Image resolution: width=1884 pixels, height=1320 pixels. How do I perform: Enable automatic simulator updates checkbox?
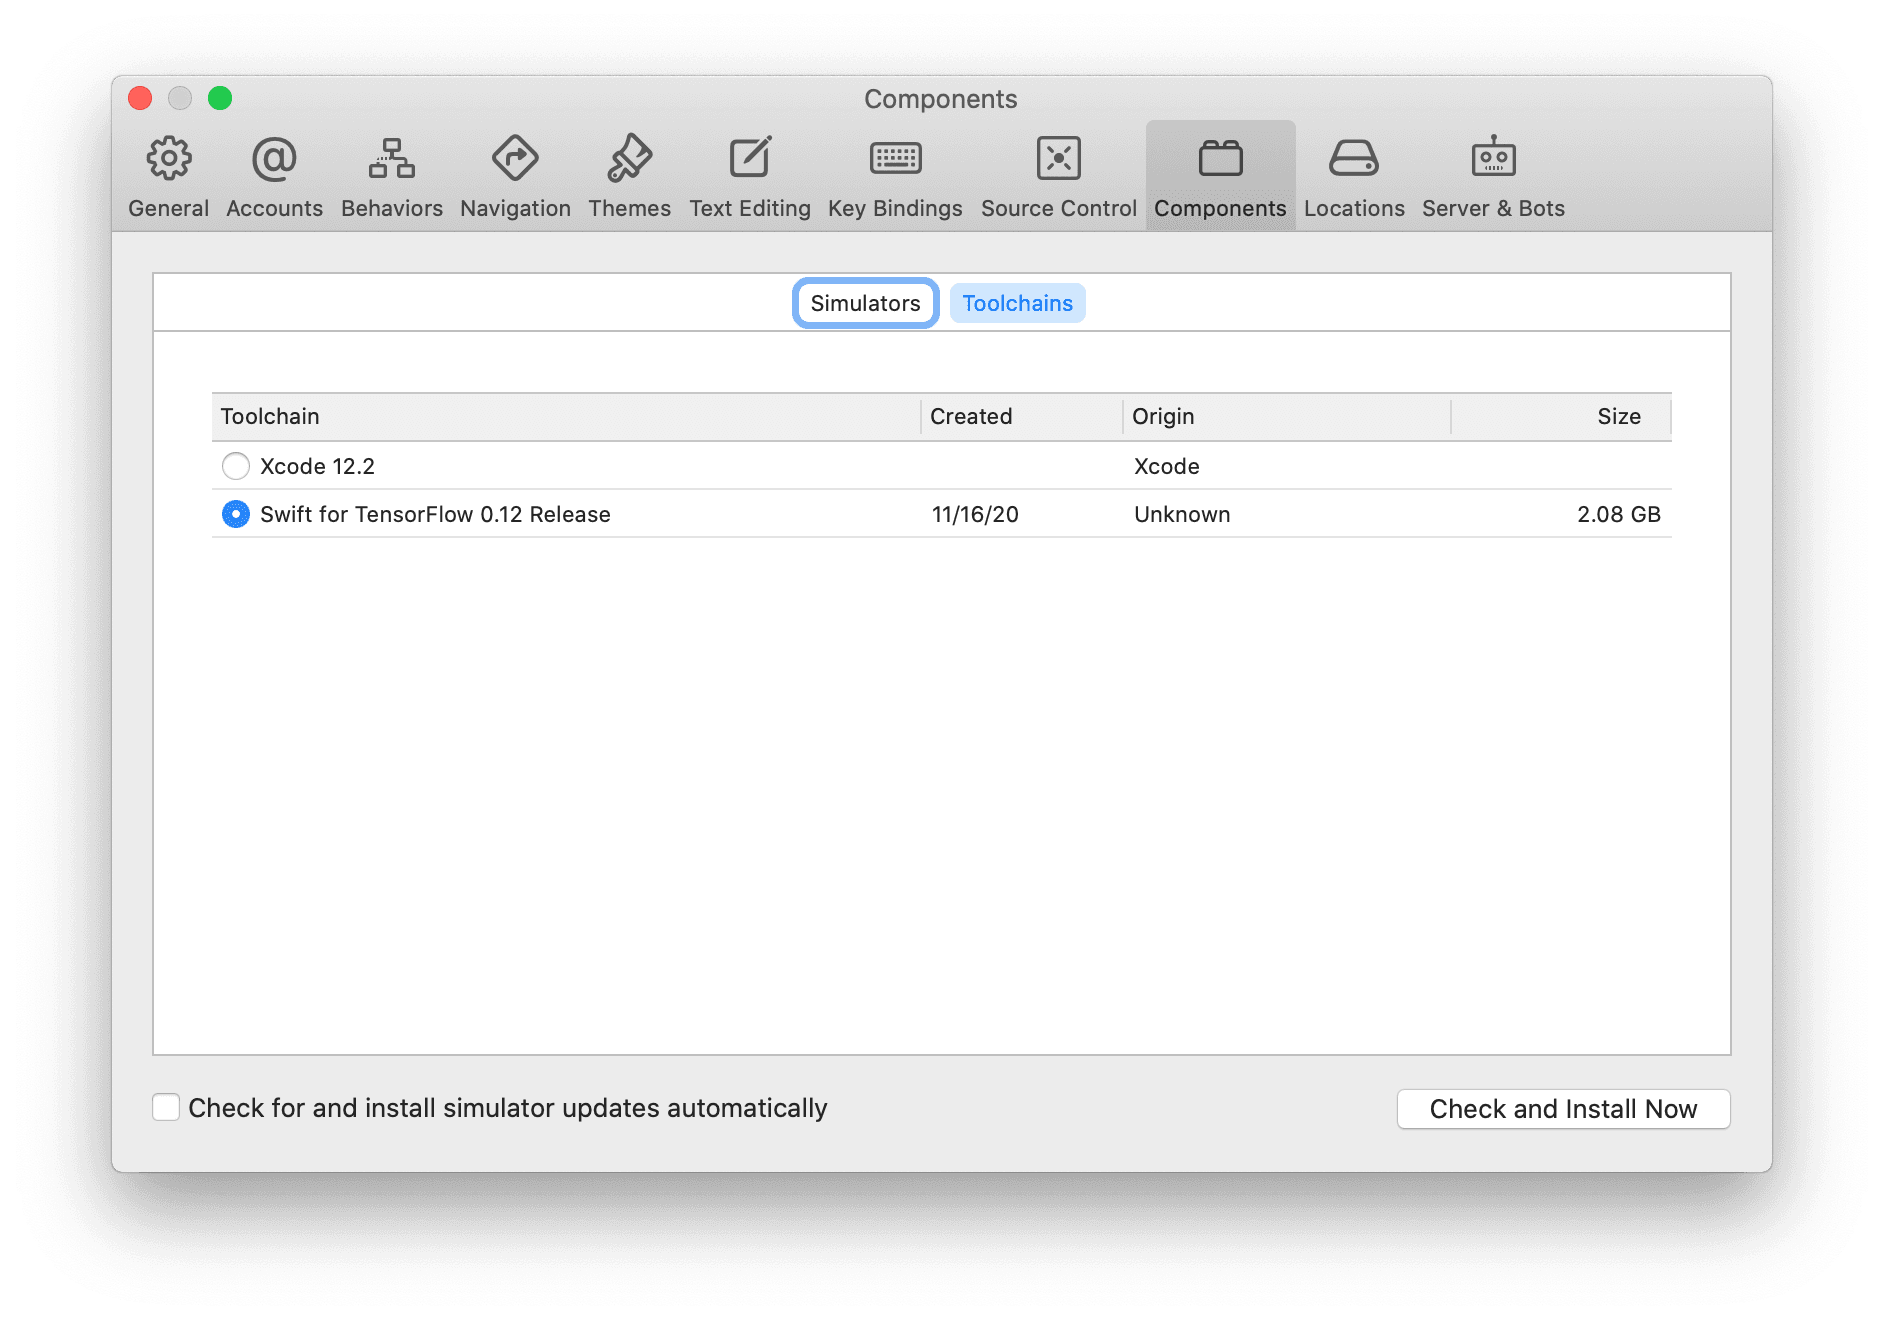(x=166, y=1107)
